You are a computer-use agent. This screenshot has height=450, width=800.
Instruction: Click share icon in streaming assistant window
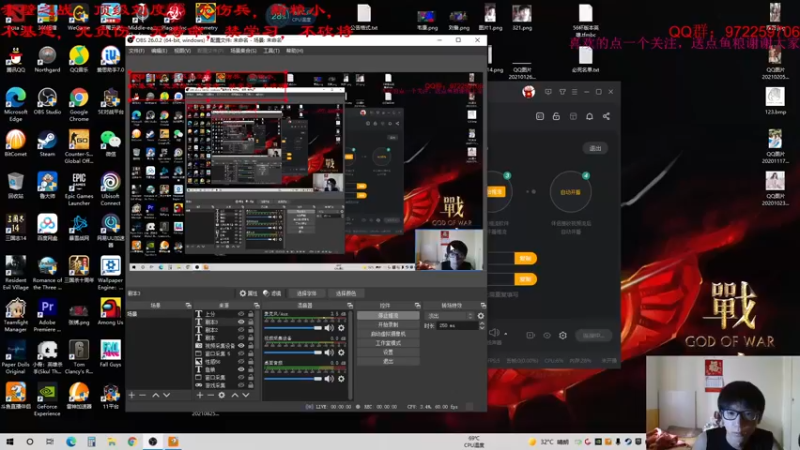coord(606,116)
